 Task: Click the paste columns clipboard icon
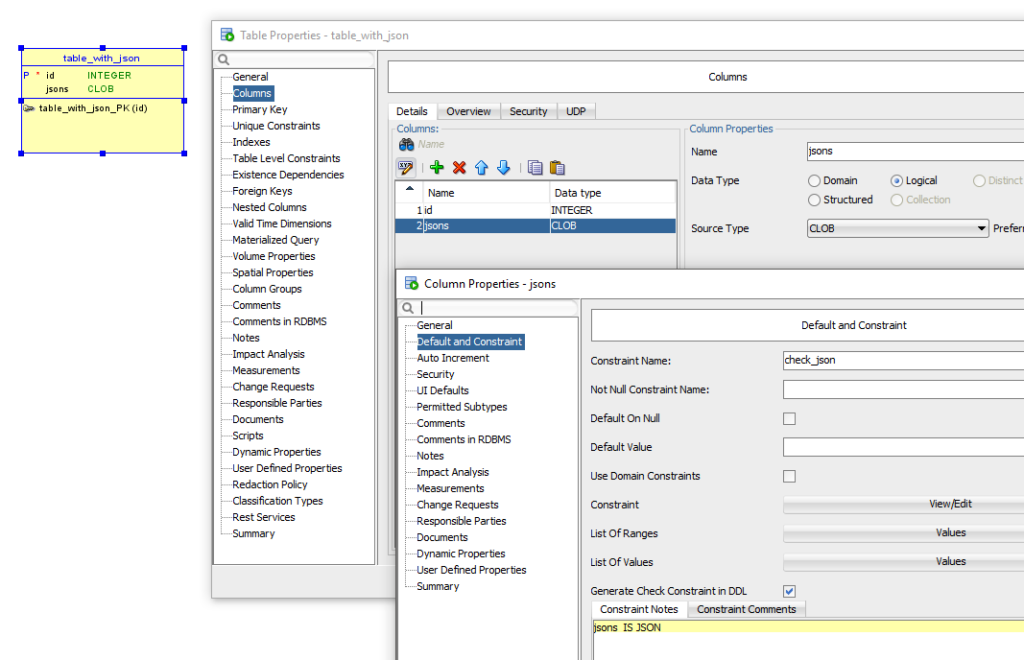[x=557, y=168]
